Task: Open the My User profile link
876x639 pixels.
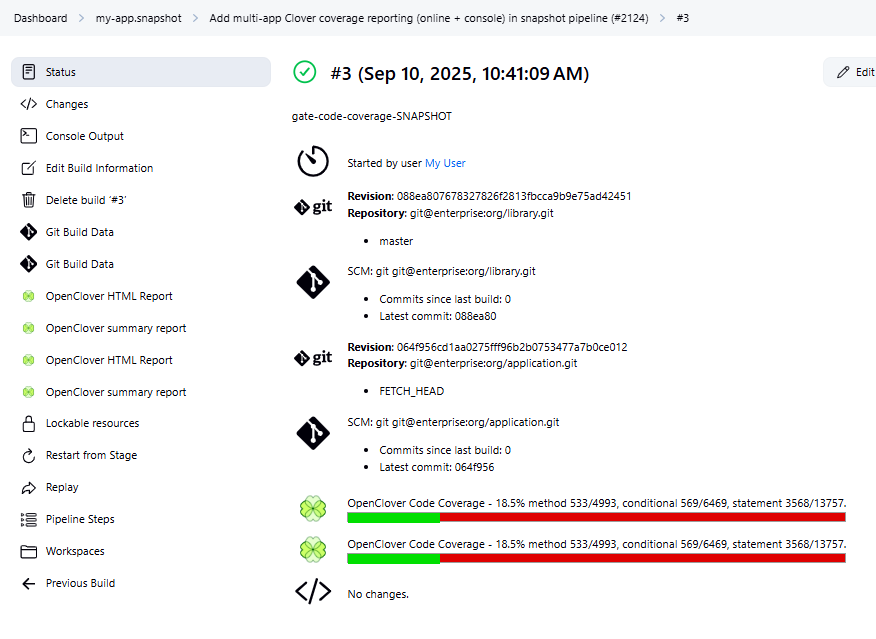Action: coord(445,163)
